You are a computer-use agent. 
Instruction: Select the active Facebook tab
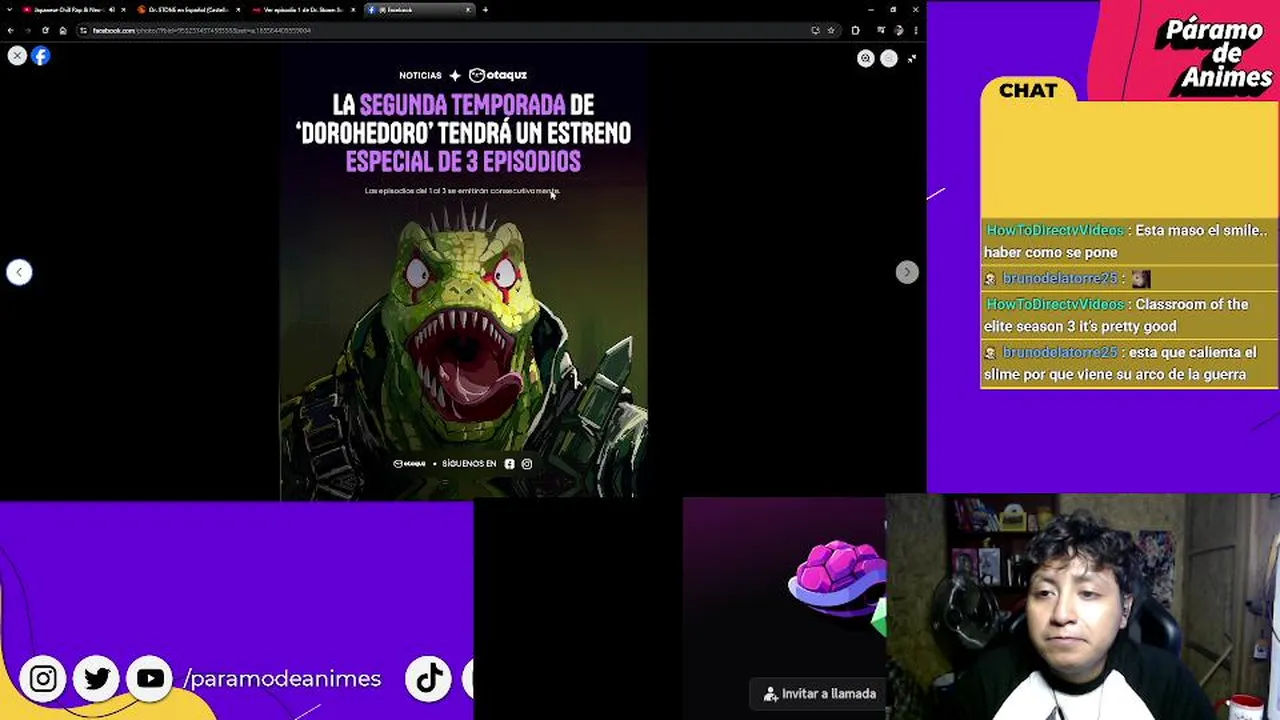418,9
